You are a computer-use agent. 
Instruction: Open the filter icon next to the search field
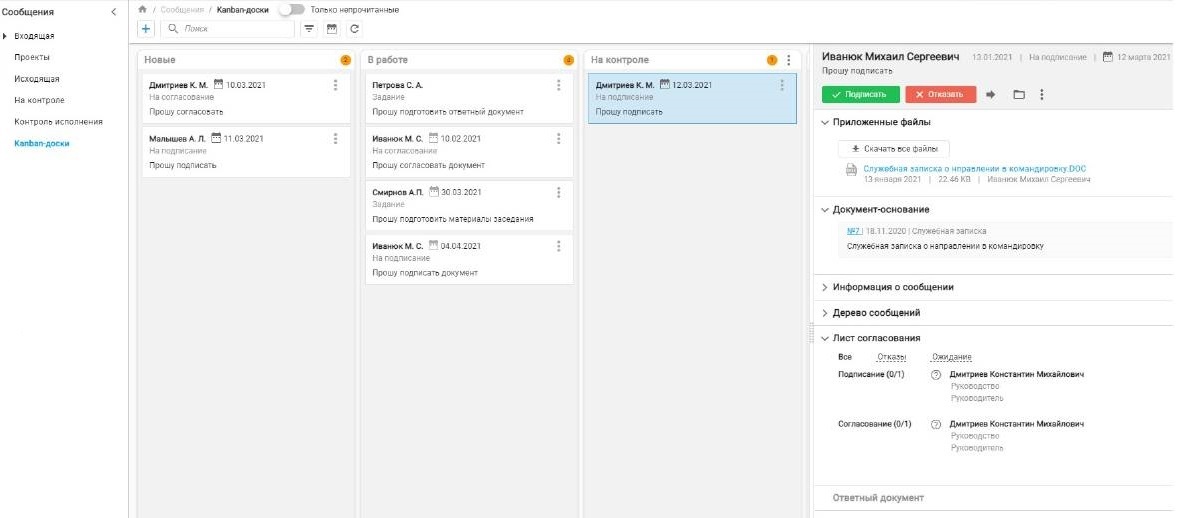pos(309,30)
